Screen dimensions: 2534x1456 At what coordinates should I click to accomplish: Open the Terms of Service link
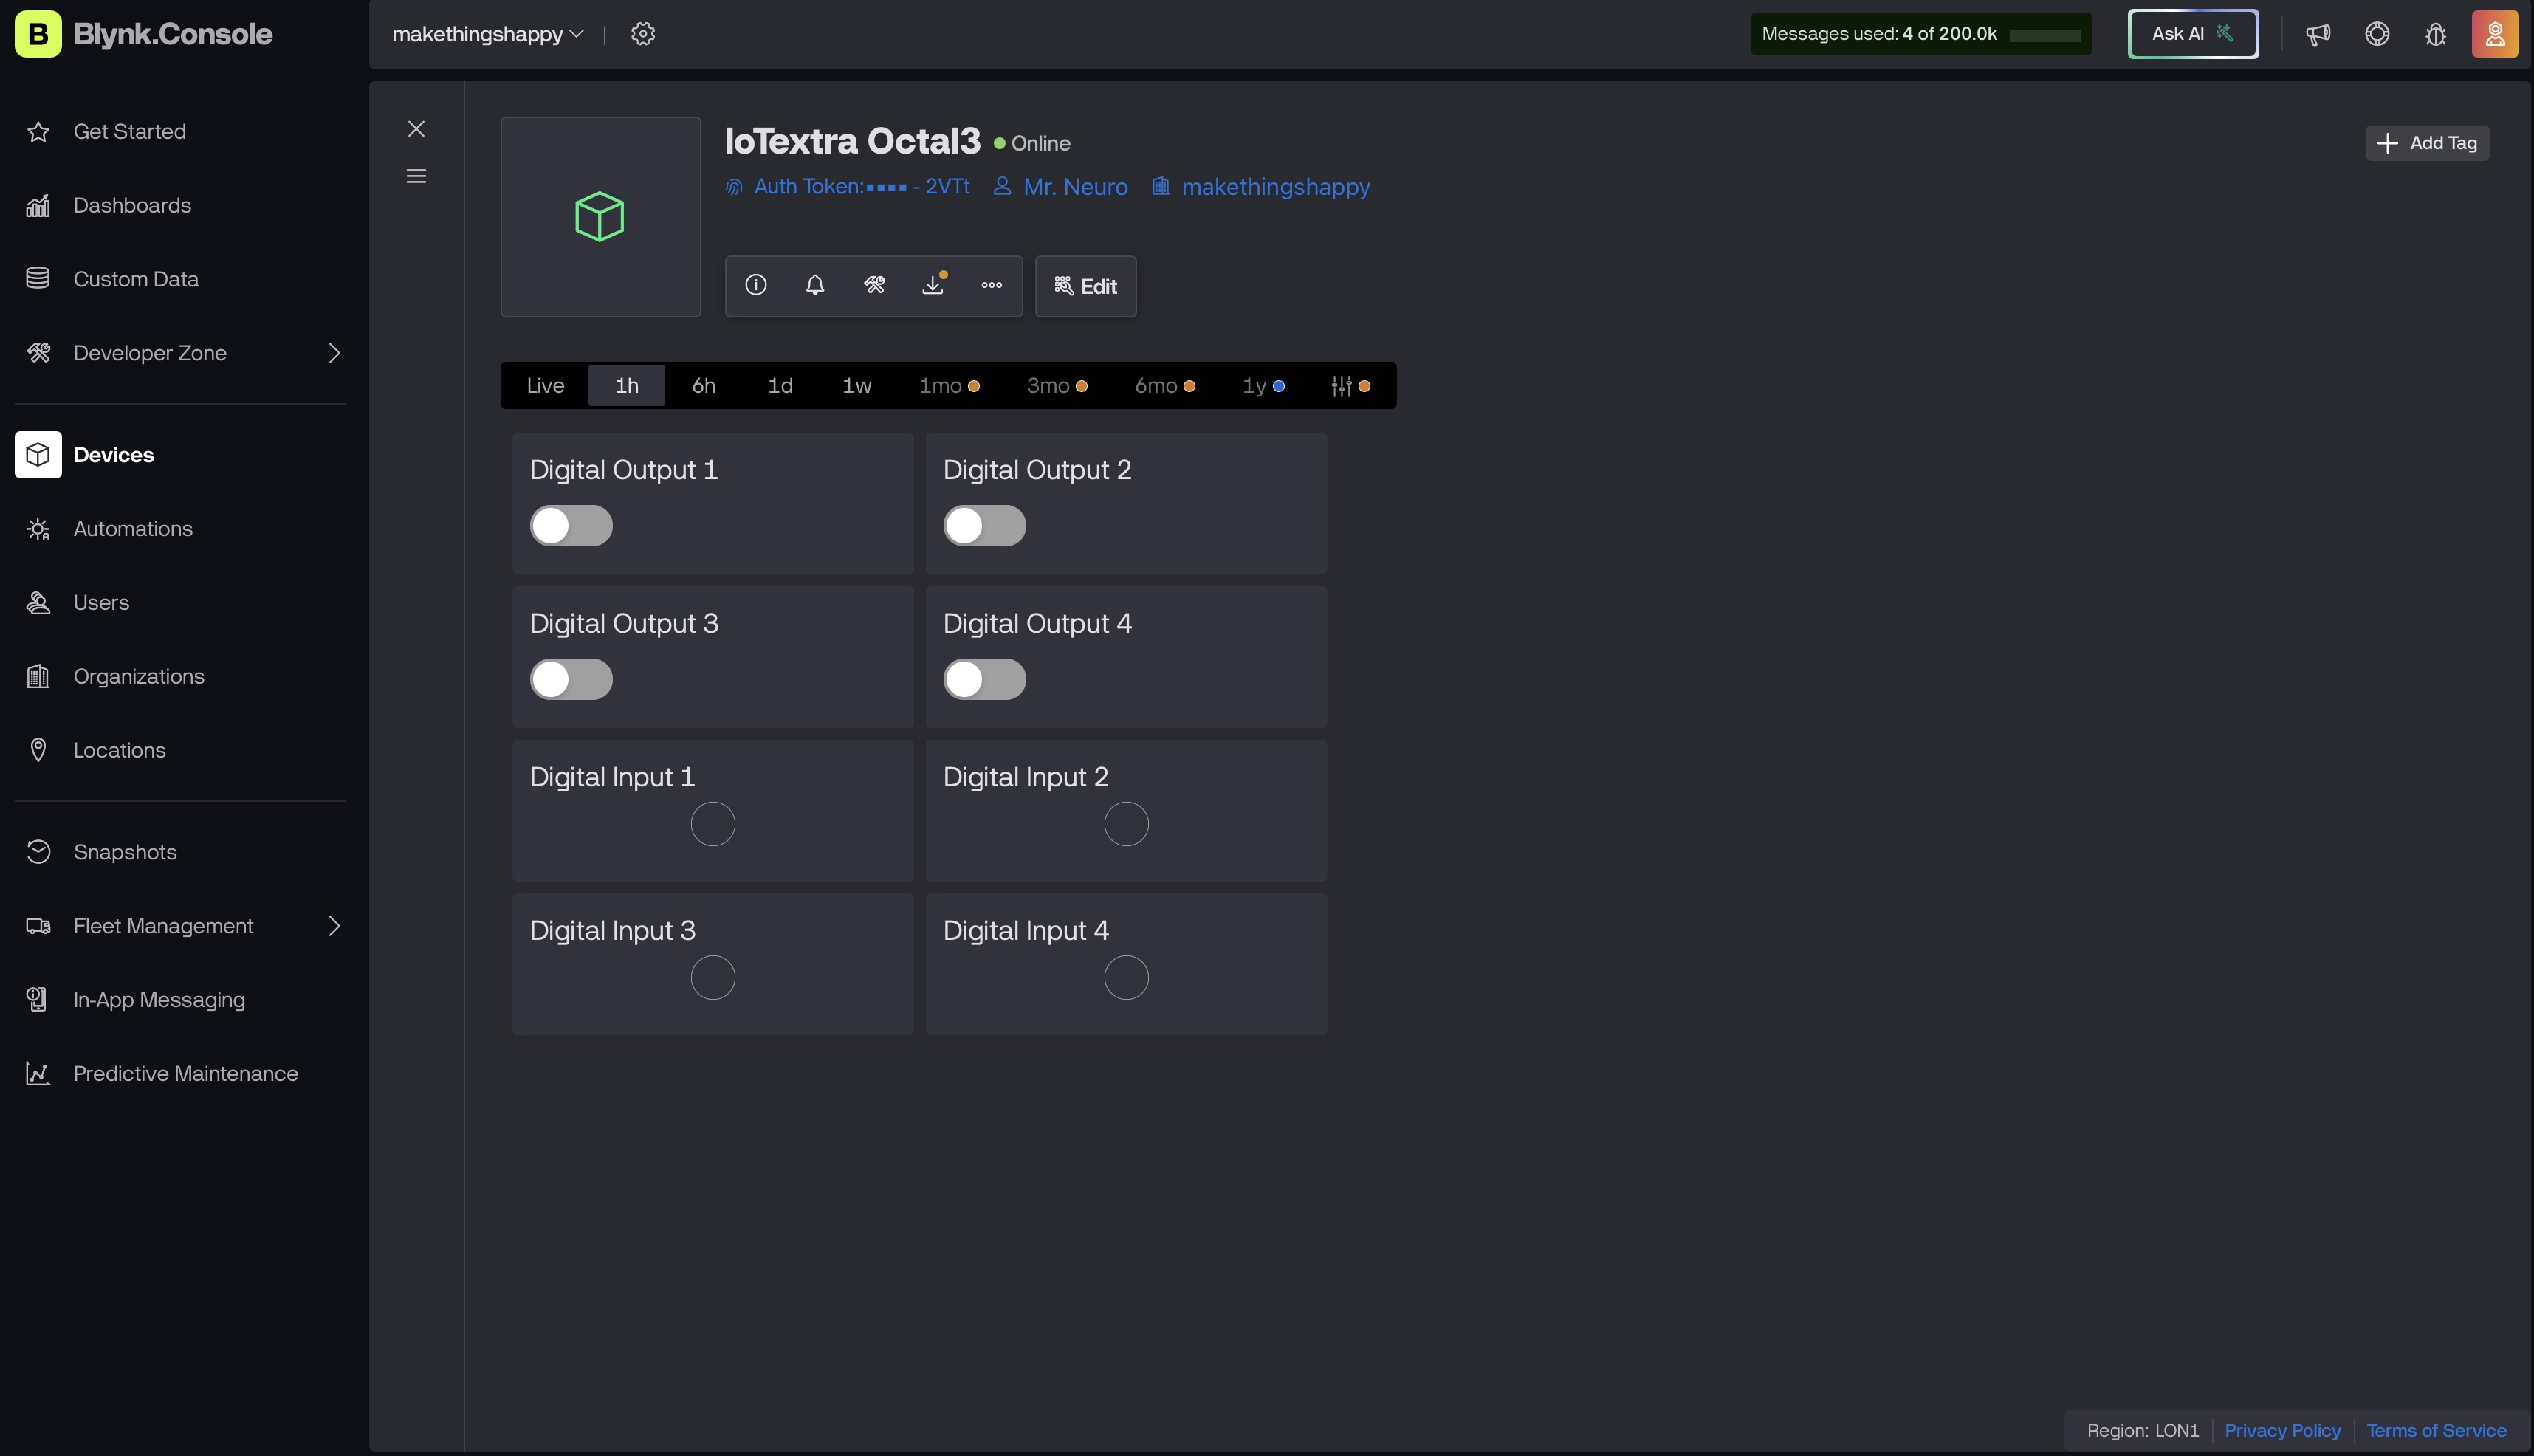[2437, 1431]
